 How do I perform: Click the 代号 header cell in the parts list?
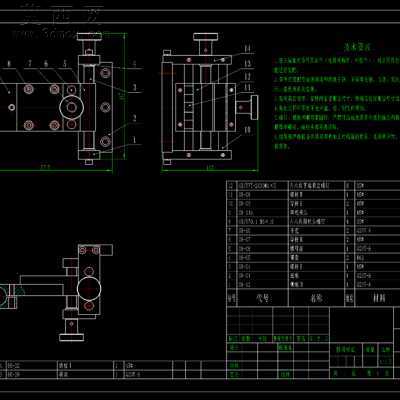263,298
